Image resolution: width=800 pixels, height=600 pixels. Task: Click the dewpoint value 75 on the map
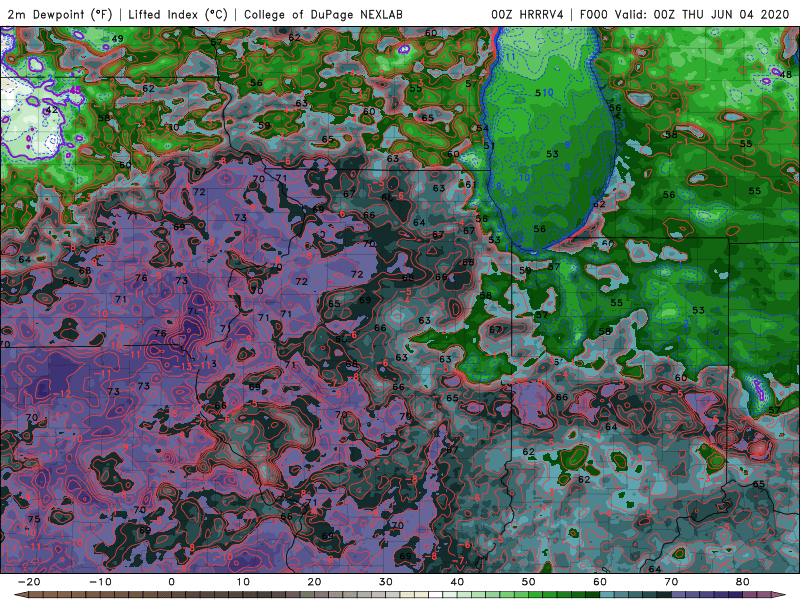click(x=34, y=519)
